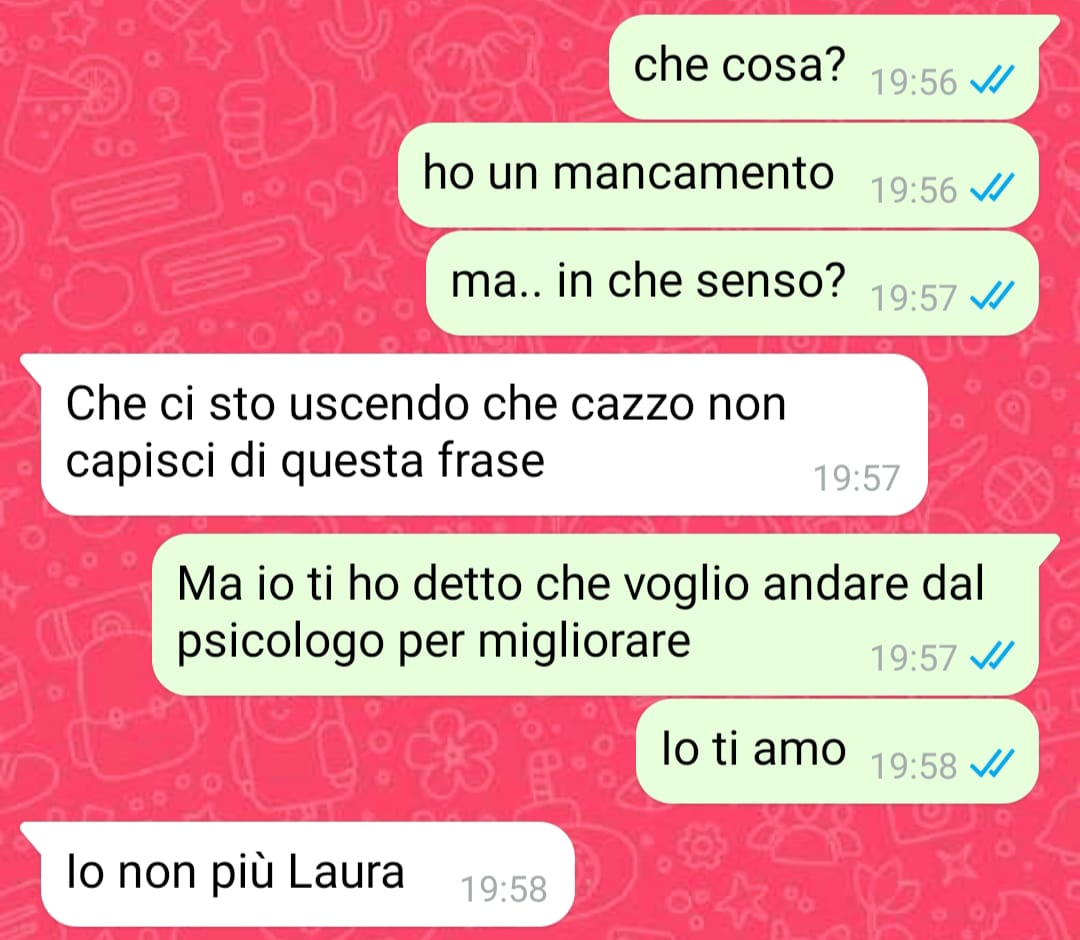This screenshot has width=1080, height=940.
Task: Click the double check on "ma.. in che senso?"
Action: 992,295
